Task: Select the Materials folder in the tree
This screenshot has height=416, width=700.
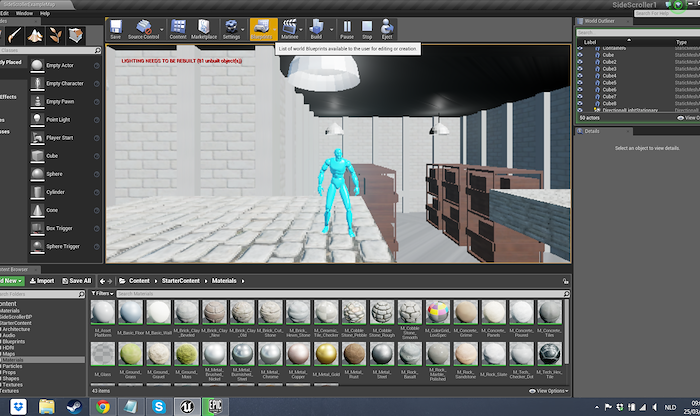Action: point(42,360)
